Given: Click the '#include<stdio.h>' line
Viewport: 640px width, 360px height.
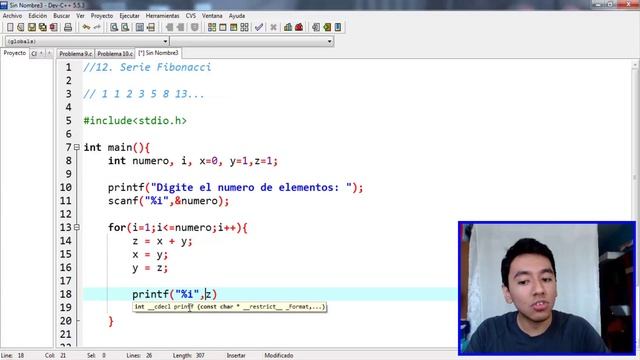Looking at the screenshot, I should [135, 121].
